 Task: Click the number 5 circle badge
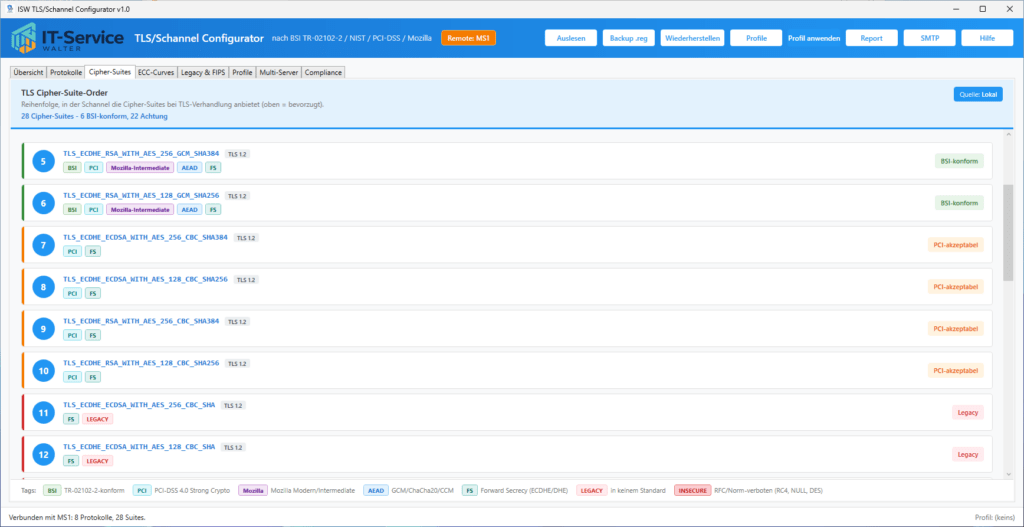pos(43,161)
